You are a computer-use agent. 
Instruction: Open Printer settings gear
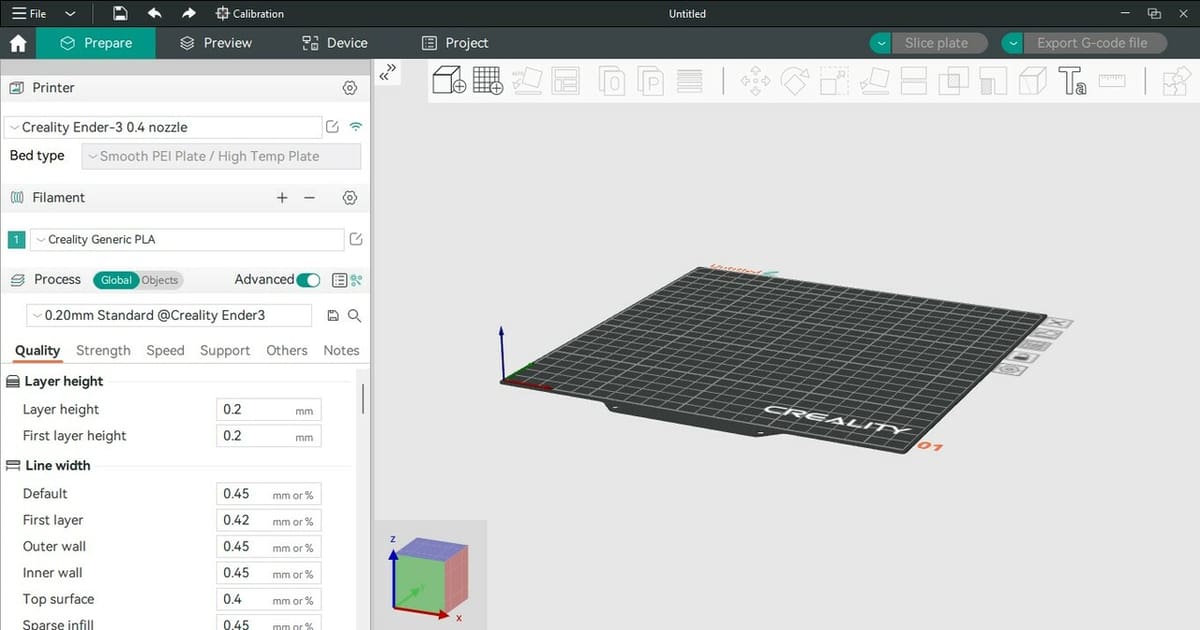point(350,88)
